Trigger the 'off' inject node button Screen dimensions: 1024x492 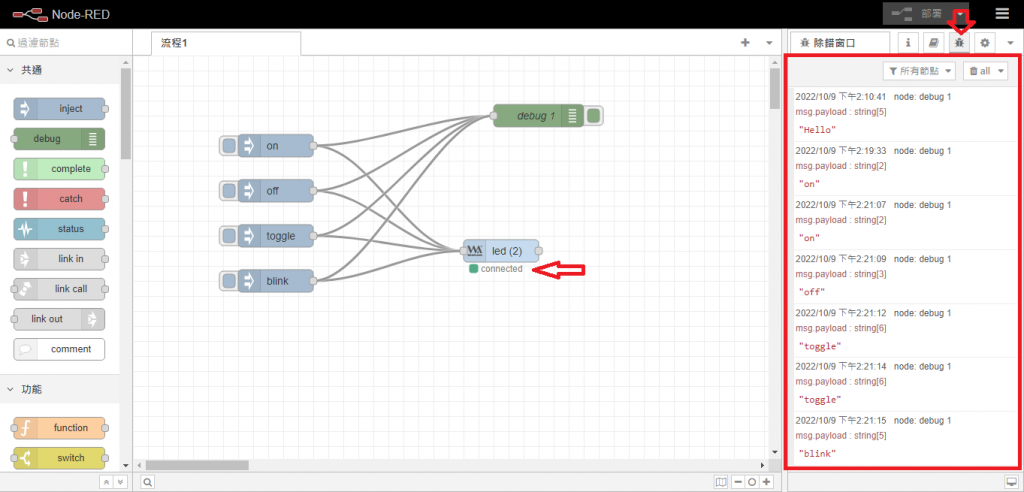pyautogui.click(x=229, y=191)
